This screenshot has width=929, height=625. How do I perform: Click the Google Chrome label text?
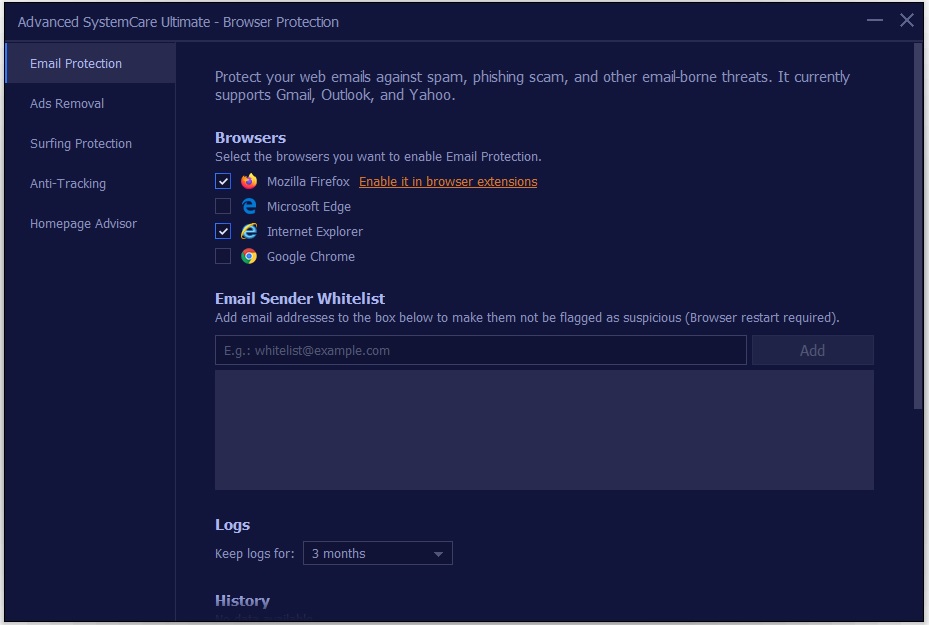pos(310,257)
